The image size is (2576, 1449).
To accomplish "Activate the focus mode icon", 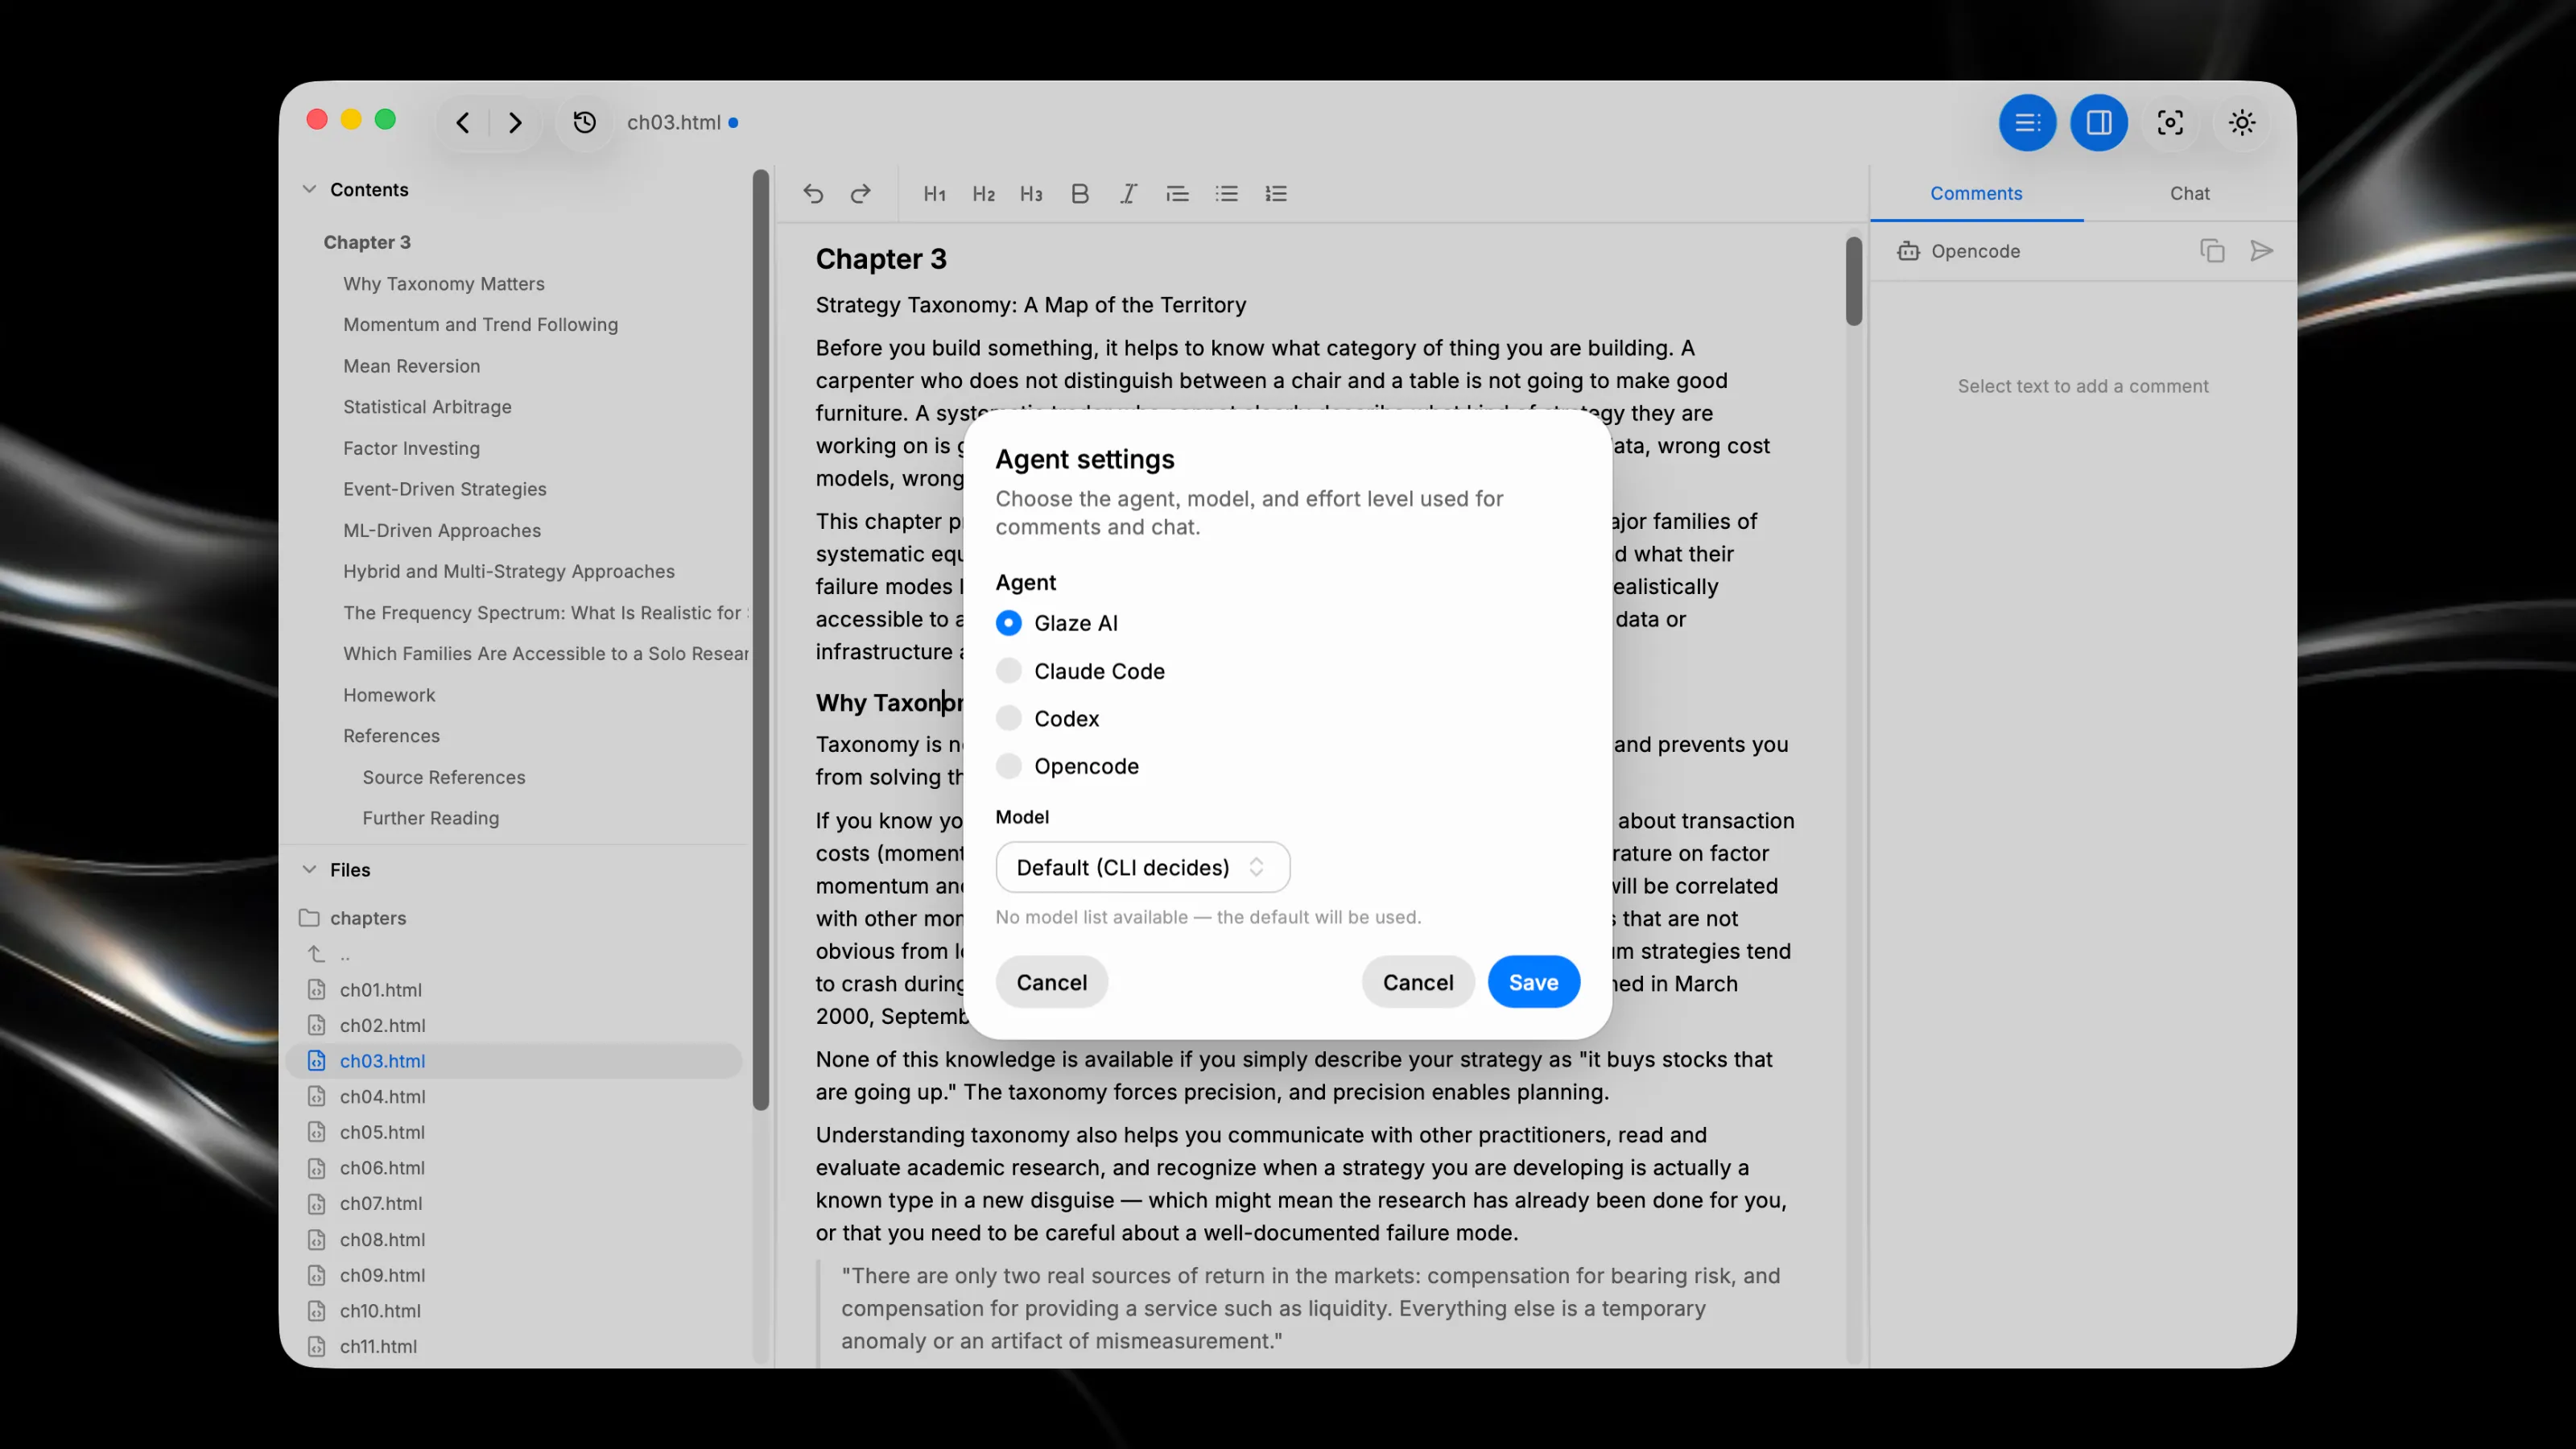I will 2170,122.
